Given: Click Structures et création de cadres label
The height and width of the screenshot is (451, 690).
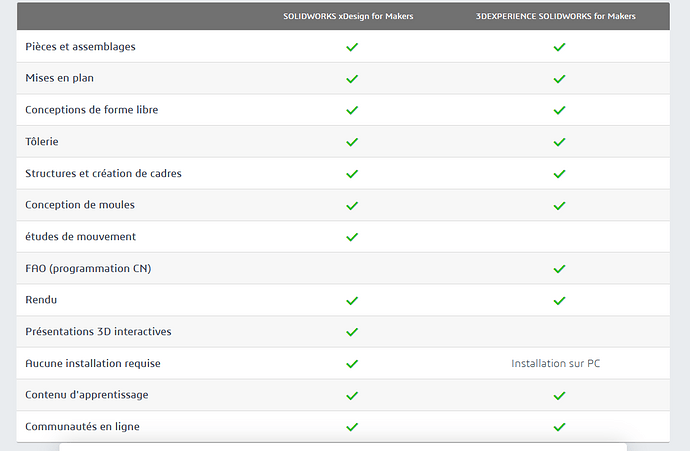Looking at the screenshot, I should (103, 173).
